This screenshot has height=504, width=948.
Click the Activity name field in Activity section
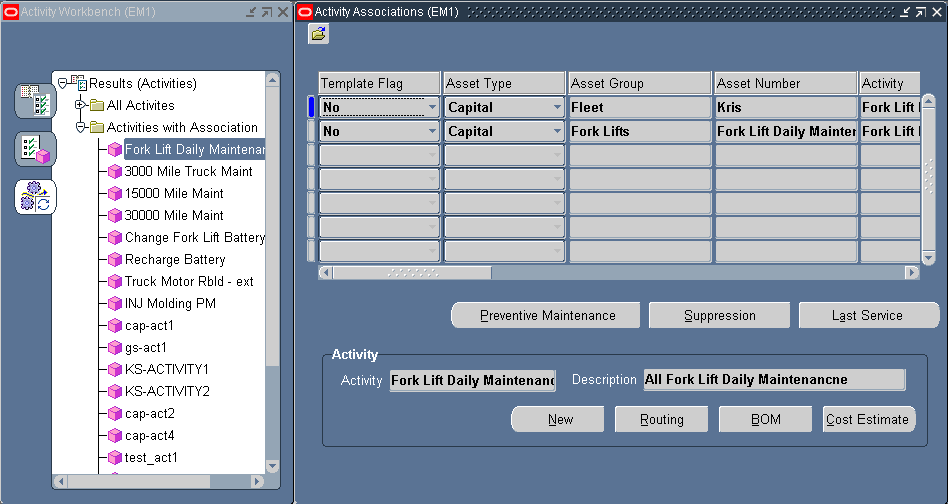472,380
